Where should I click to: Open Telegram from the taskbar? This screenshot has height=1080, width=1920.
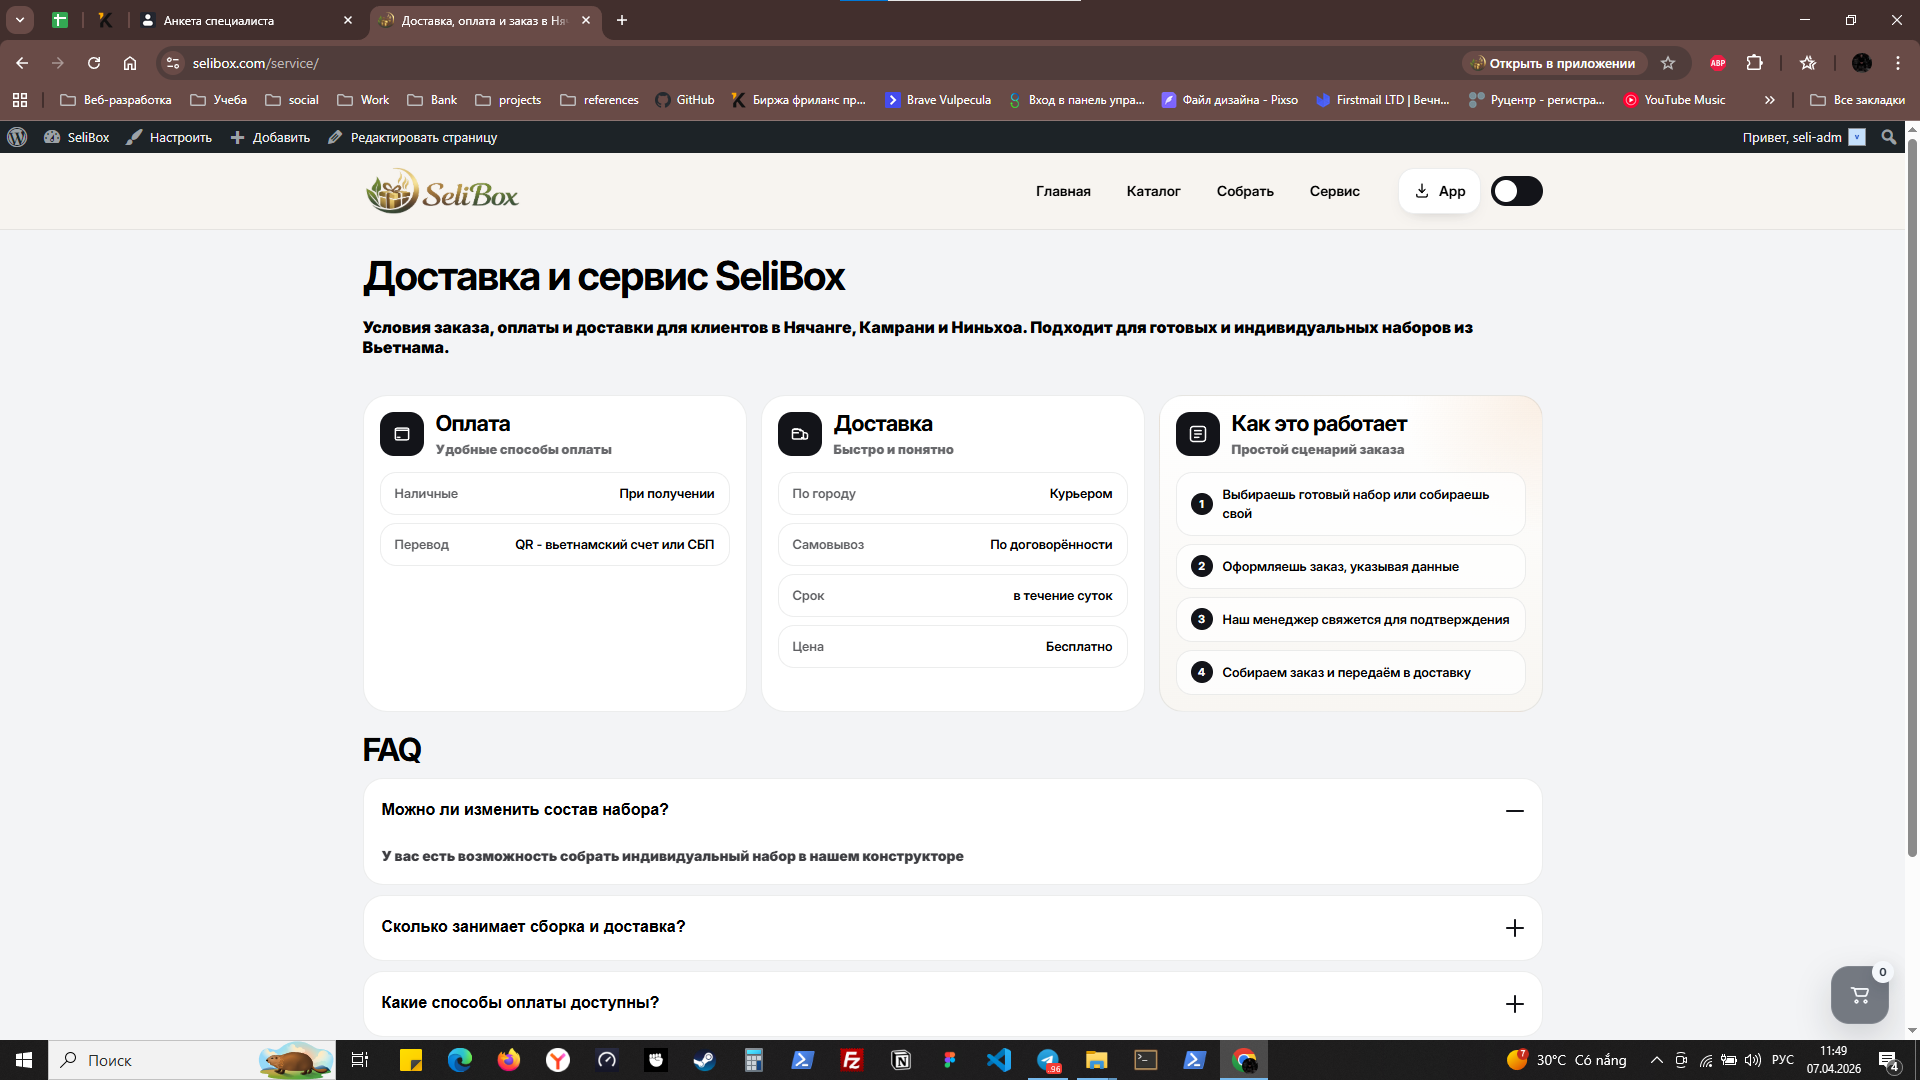coord(1048,1060)
